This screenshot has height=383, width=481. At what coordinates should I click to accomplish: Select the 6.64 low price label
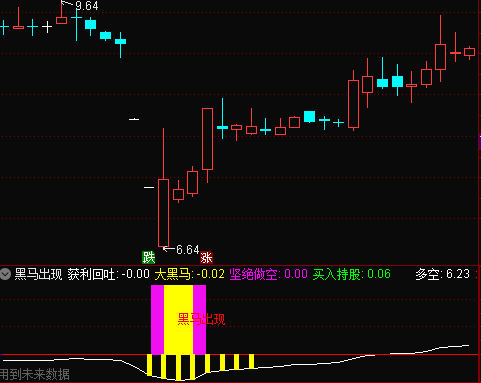pyautogui.click(x=187, y=250)
